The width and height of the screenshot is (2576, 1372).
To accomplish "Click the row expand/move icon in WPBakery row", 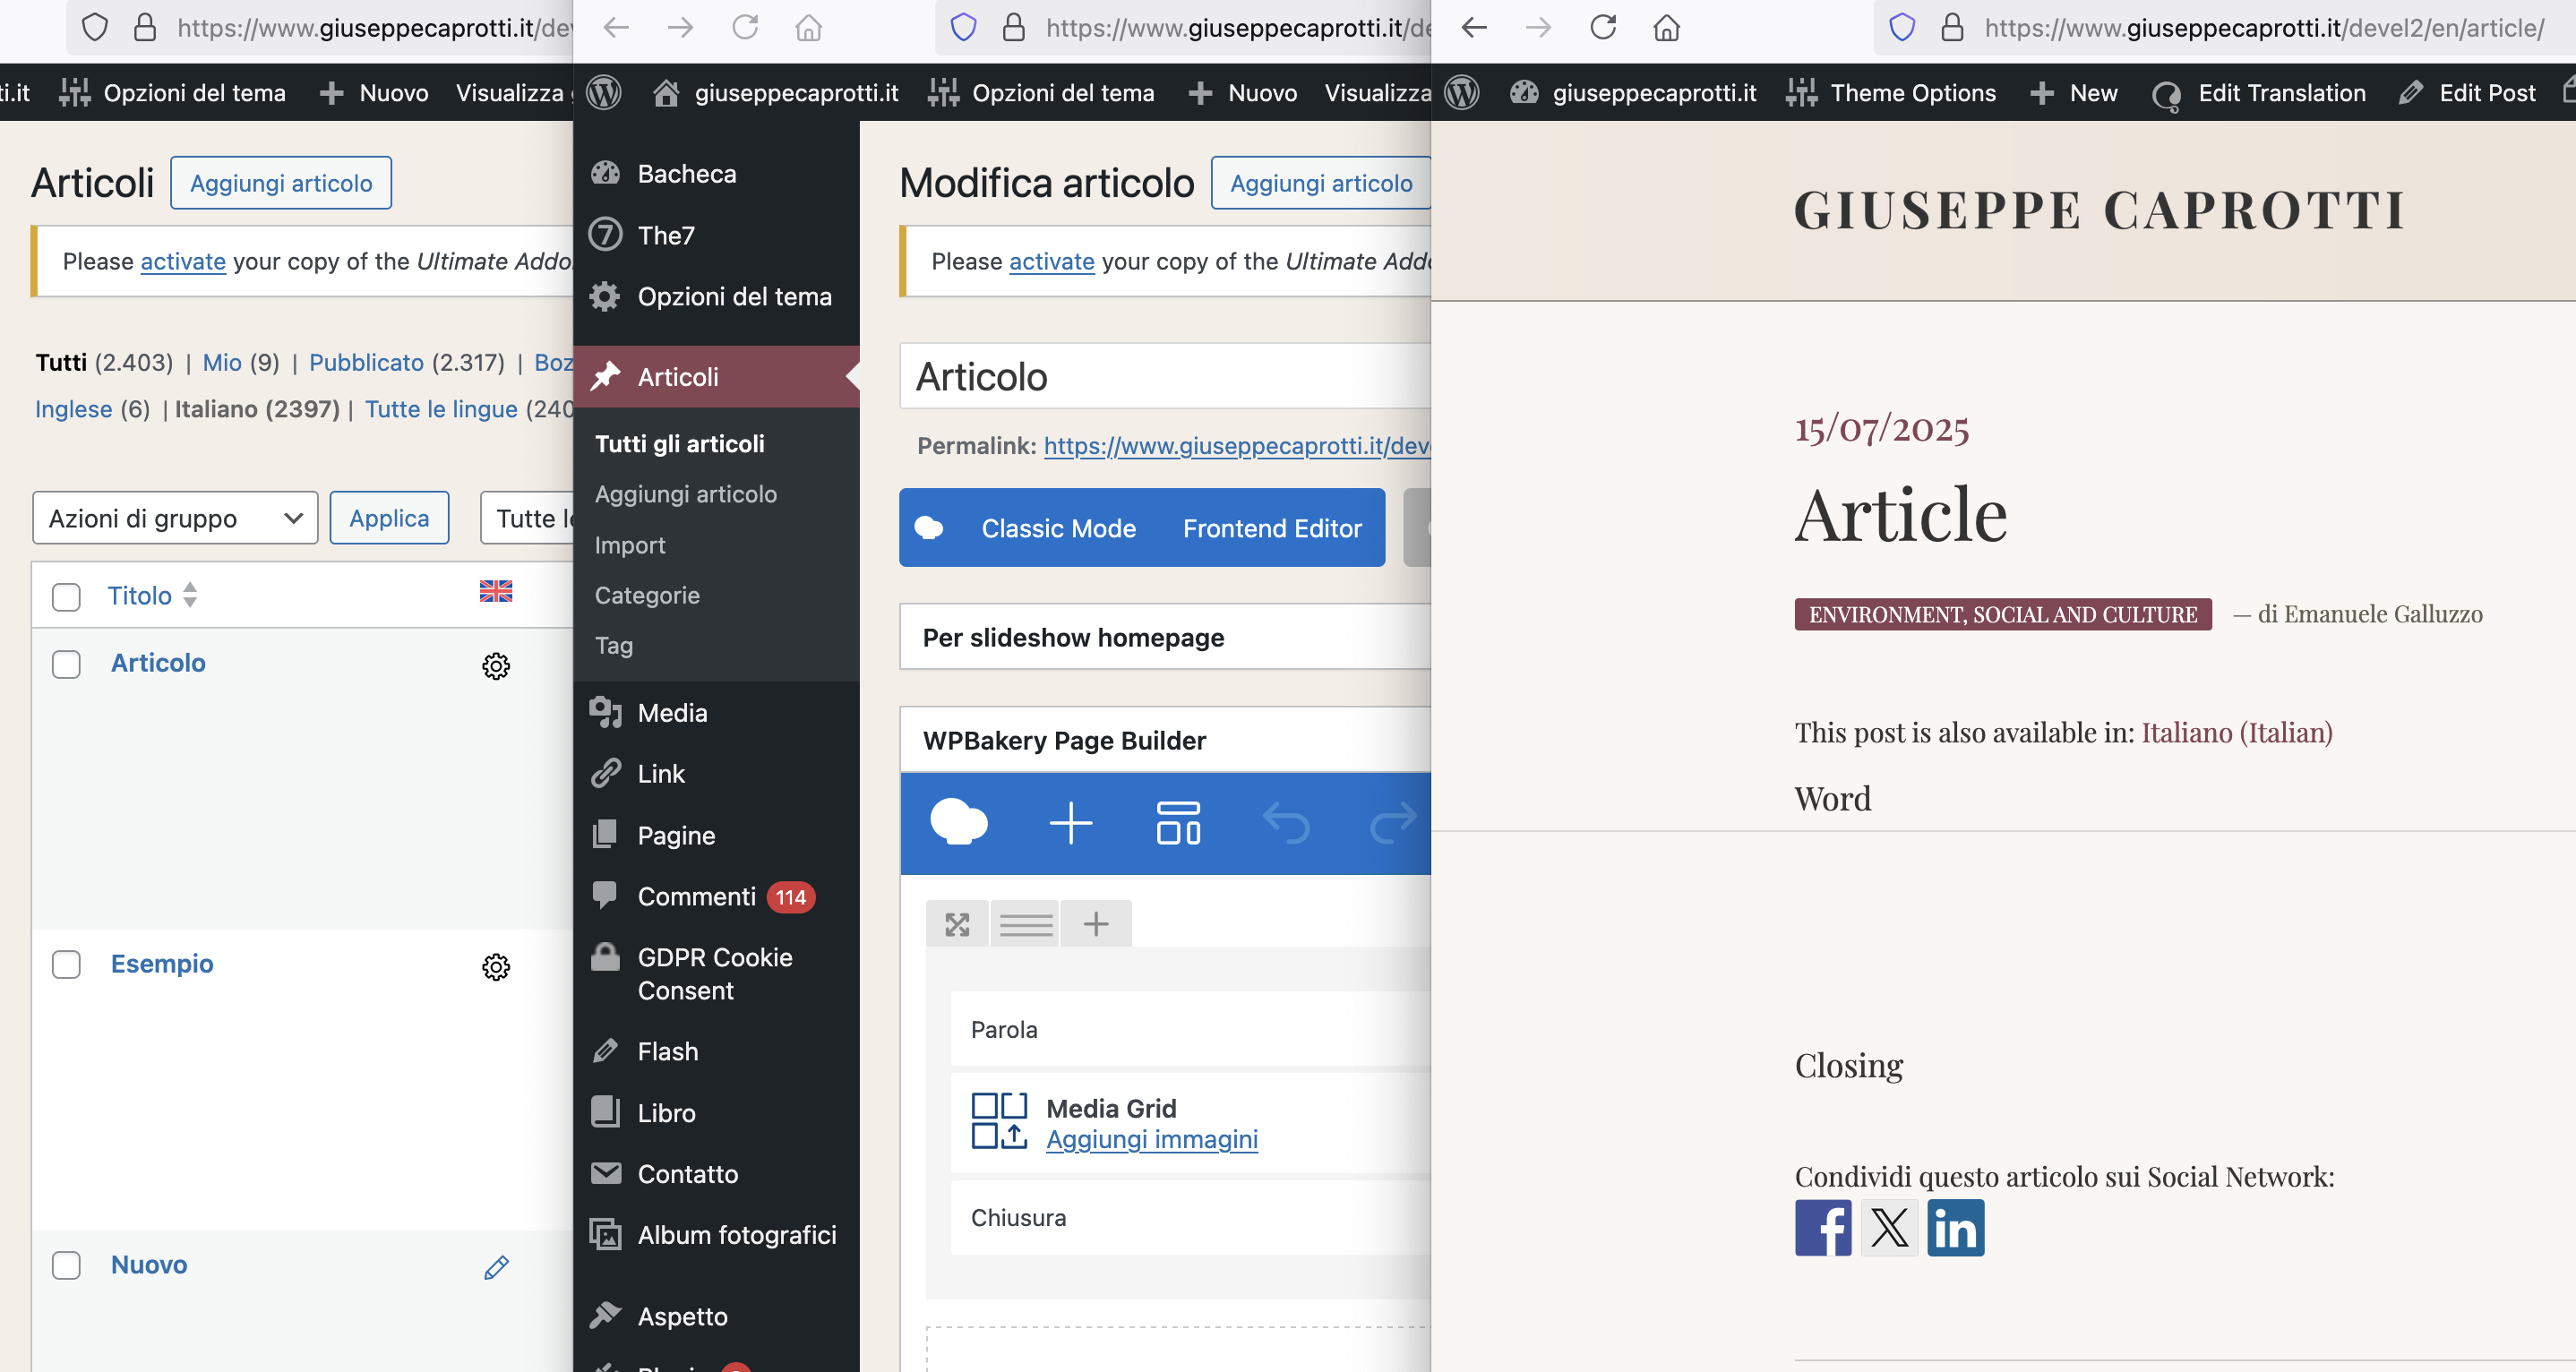I will [x=957, y=924].
